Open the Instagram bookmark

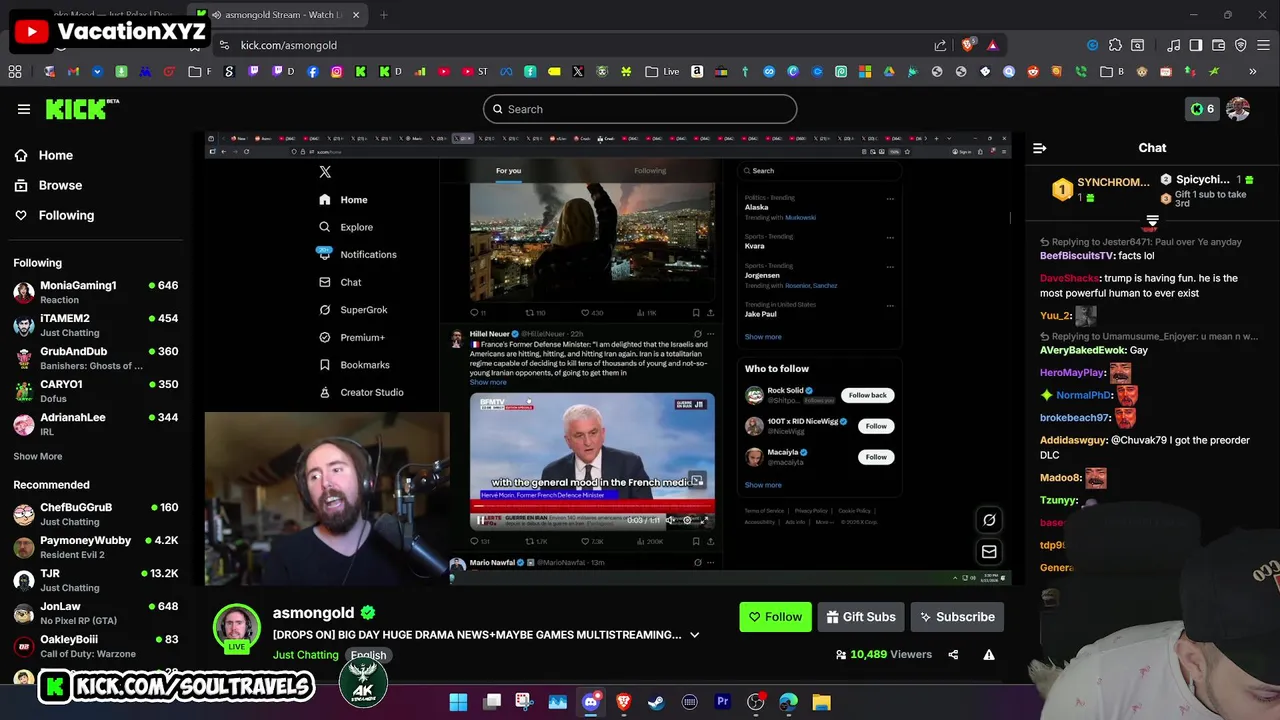[337, 72]
